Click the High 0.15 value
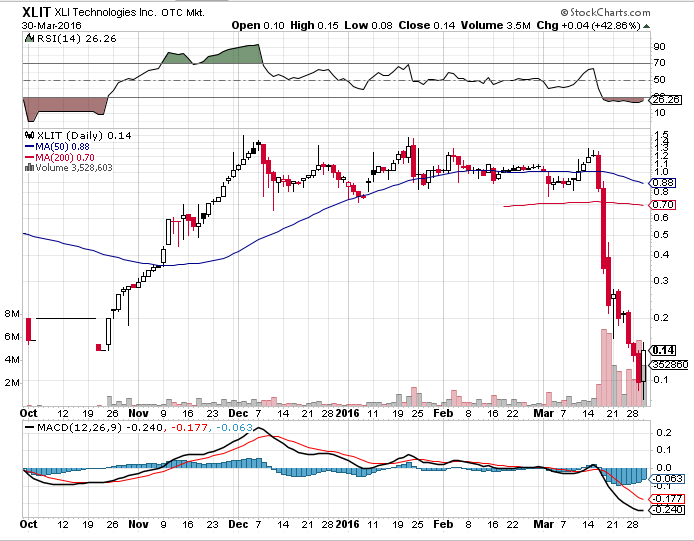The width and height of the screenshot is (694, 541). click(314, 26)
